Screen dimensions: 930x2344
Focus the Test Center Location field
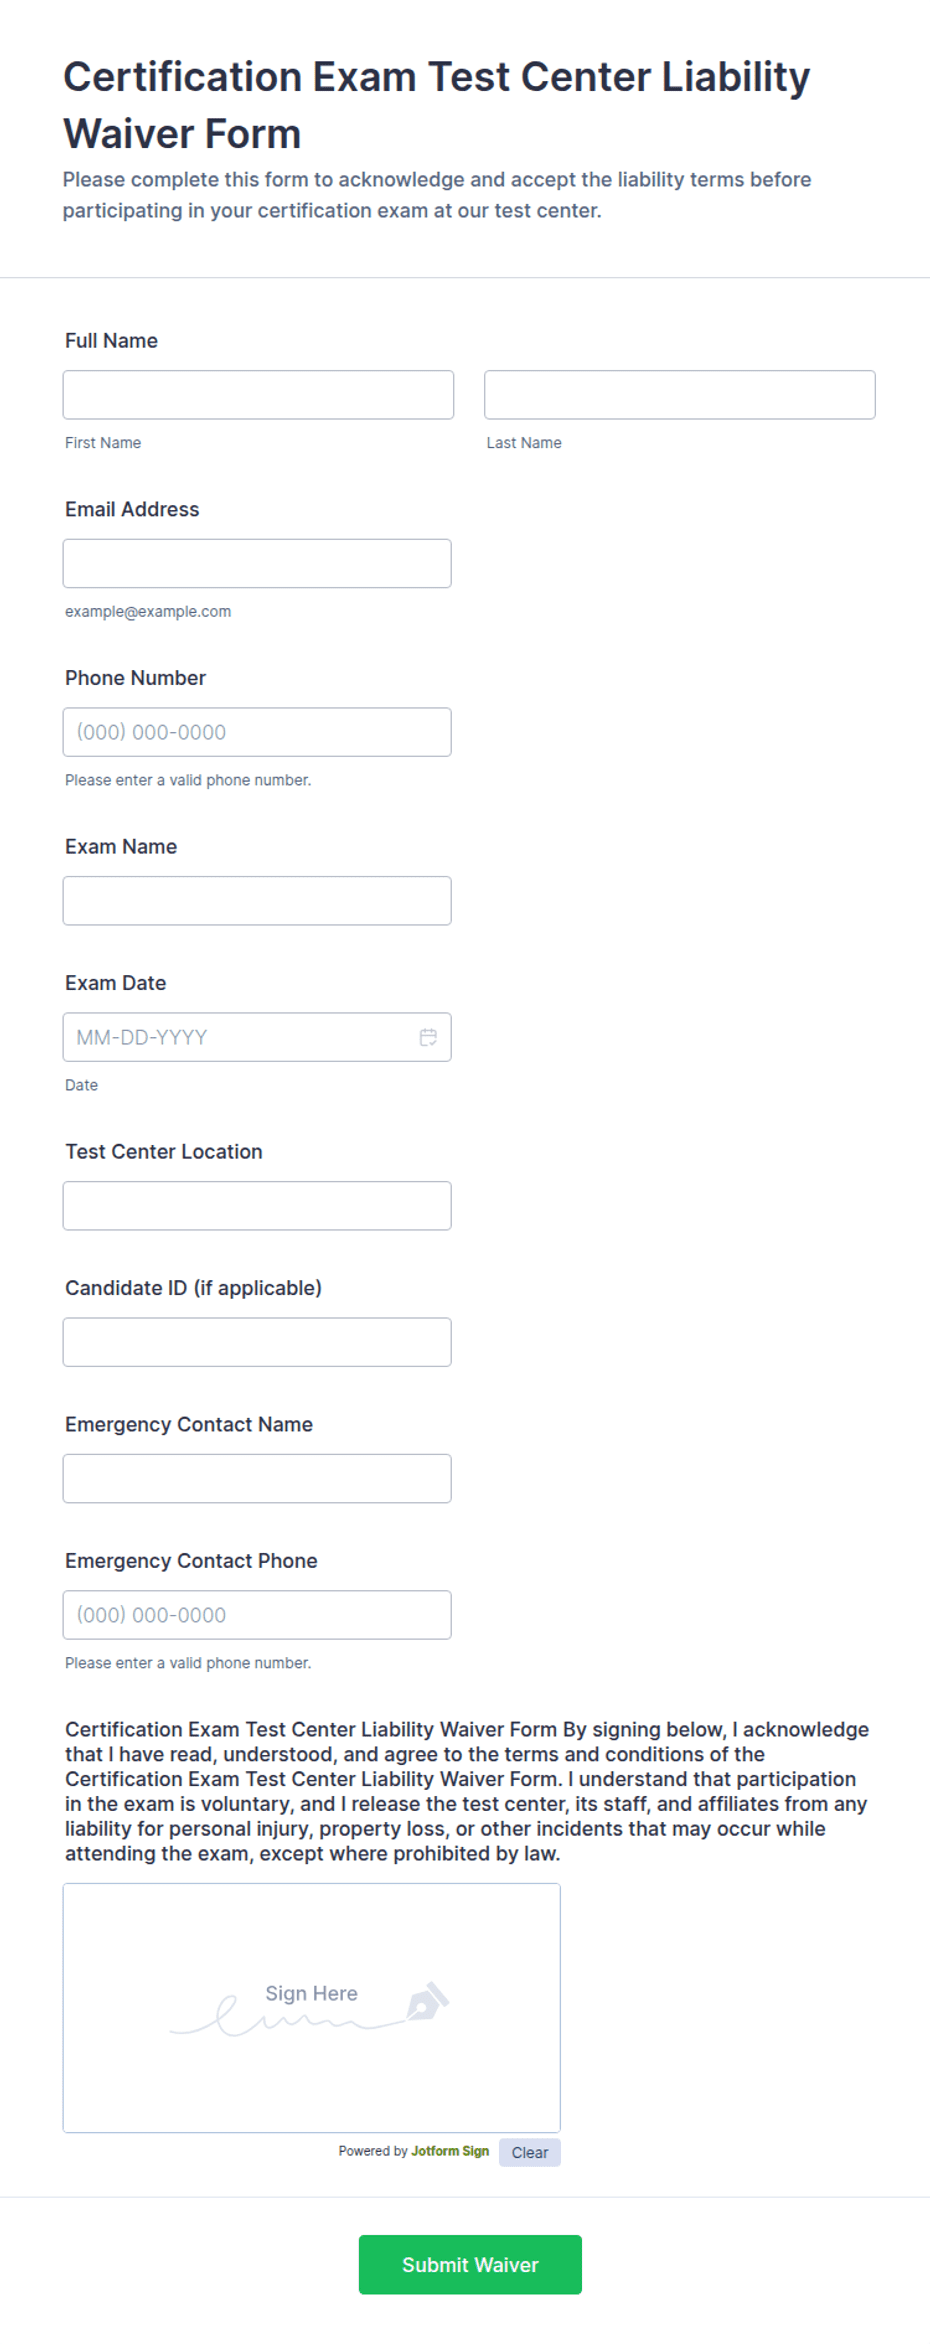(x=257, y=1206)
